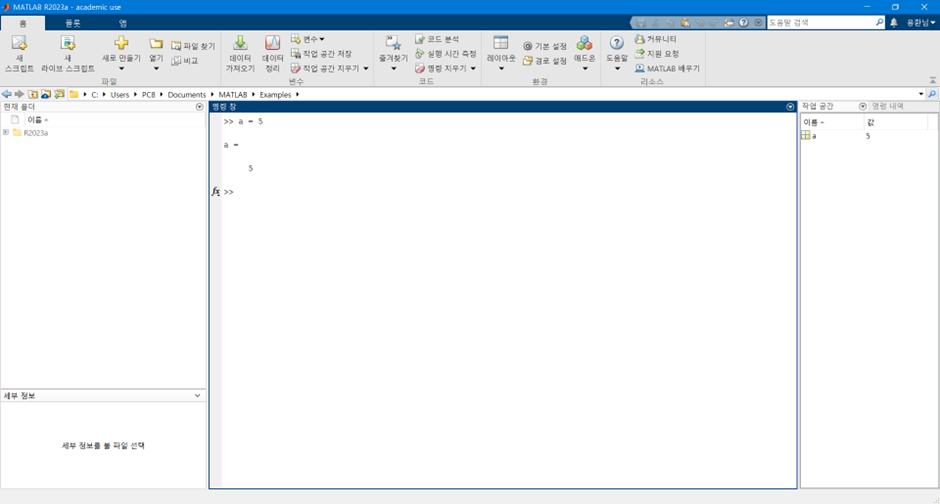Click 데이터 정리 (Clean Data)
The image size is (940, 504).
tap(273, 53)
